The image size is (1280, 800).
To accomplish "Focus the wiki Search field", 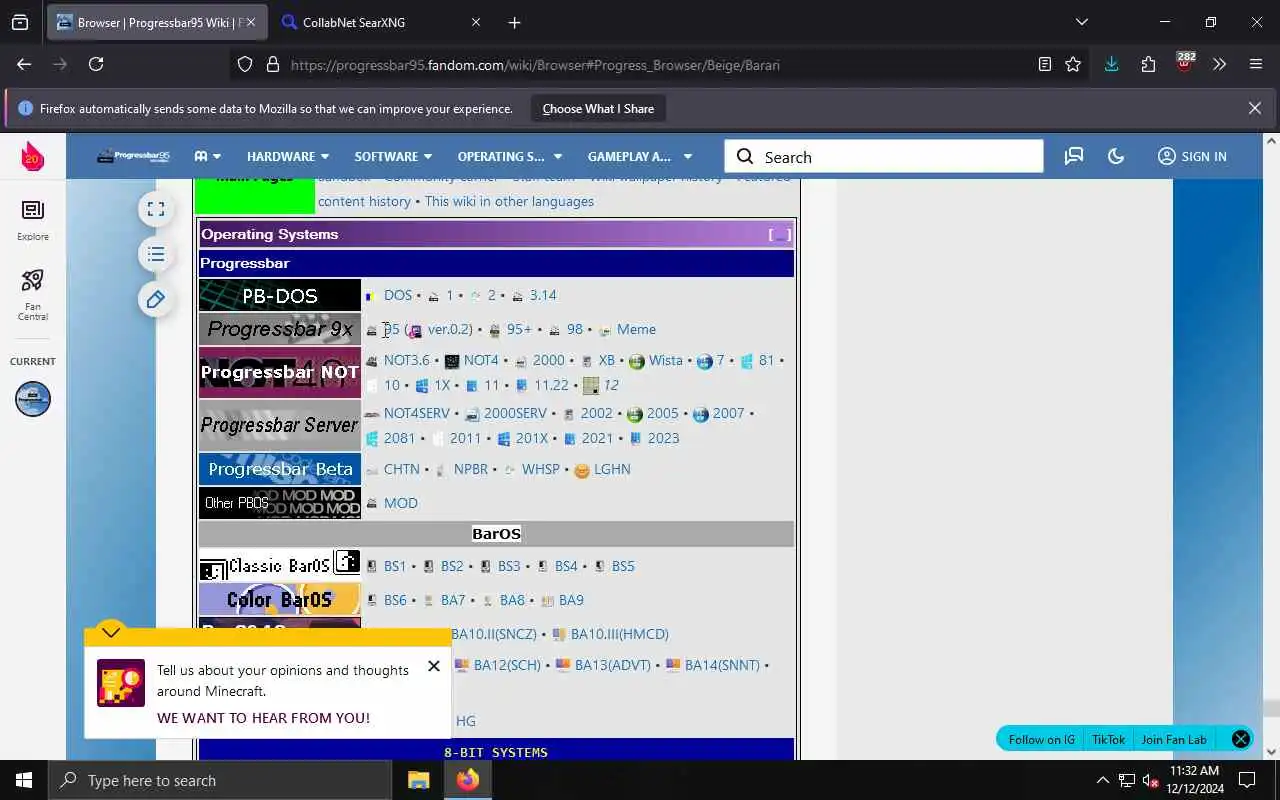I will tap(884, 156).
